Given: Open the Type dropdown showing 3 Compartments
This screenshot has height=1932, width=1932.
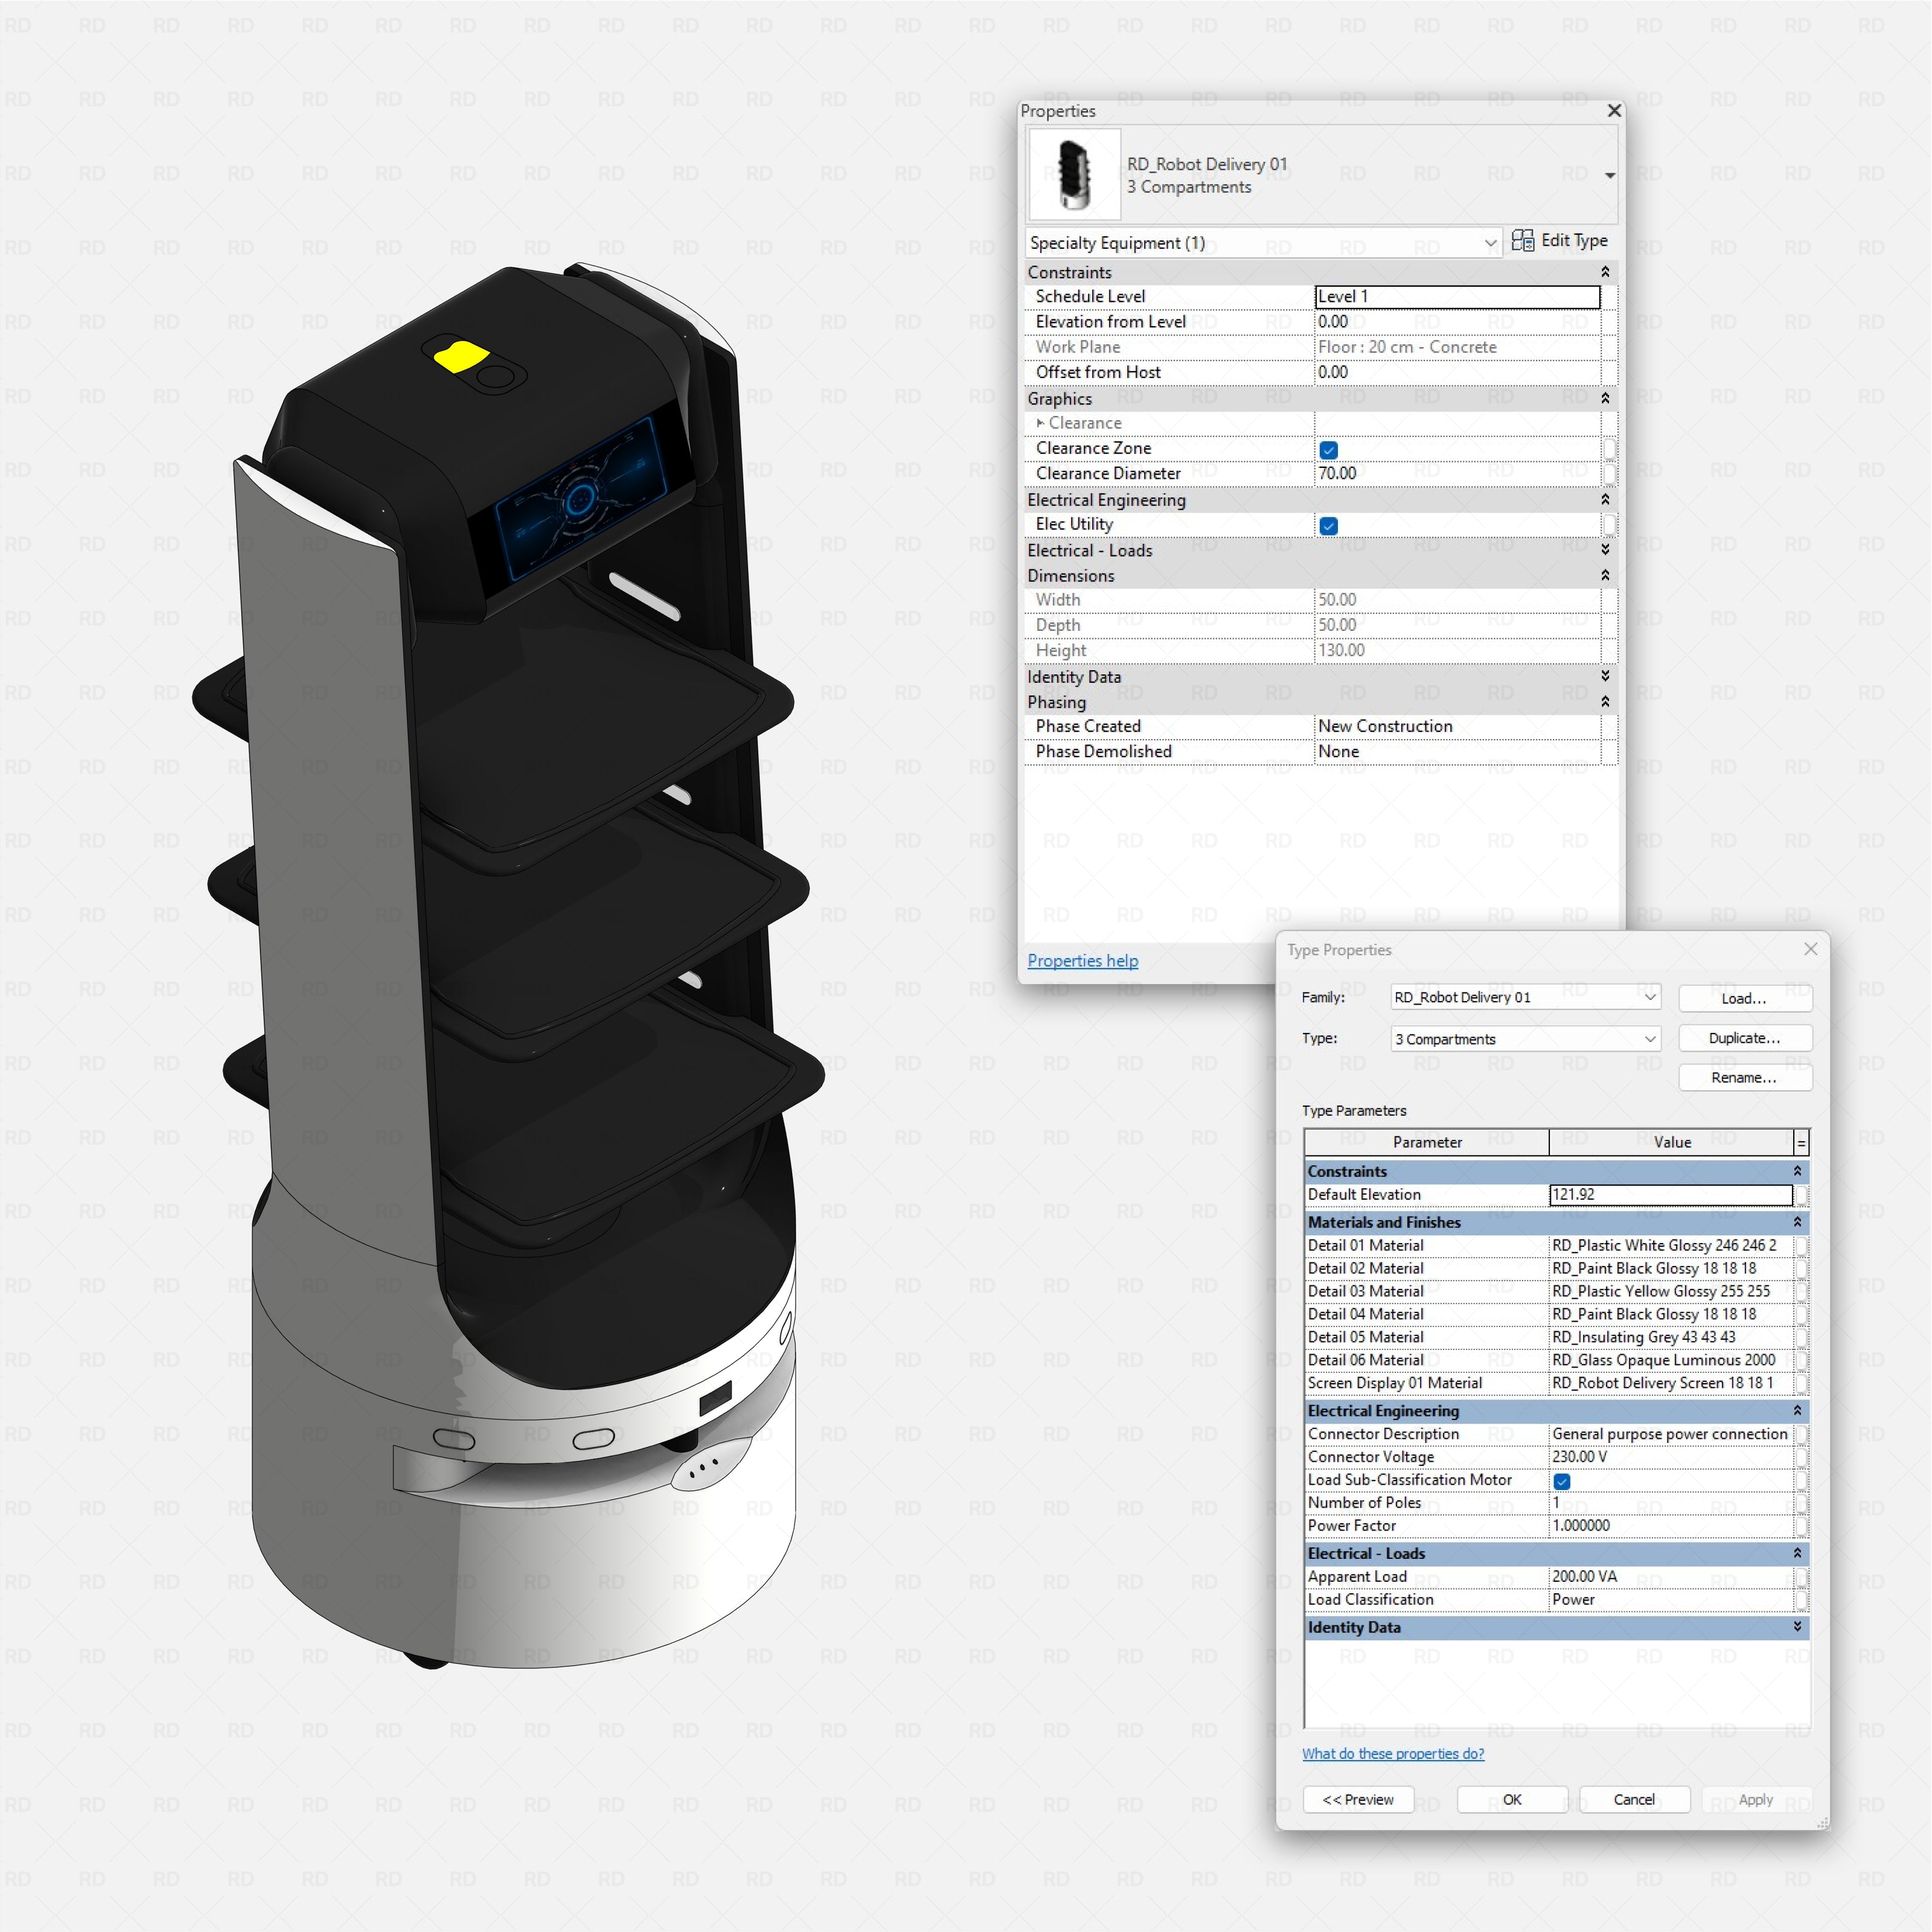Looking at the screenshot, I should point(1525,1039).
